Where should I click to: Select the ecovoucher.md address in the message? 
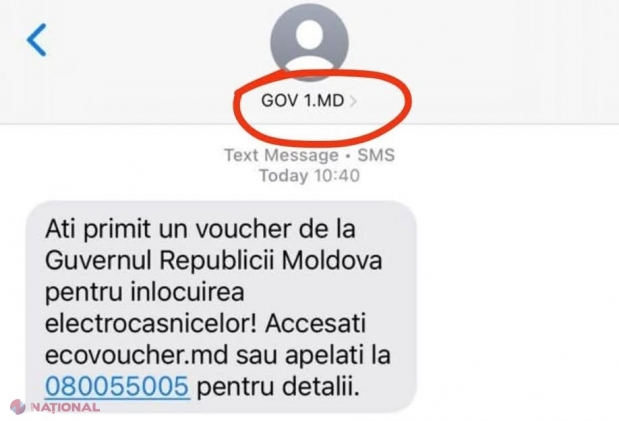(x=137, y=355)
